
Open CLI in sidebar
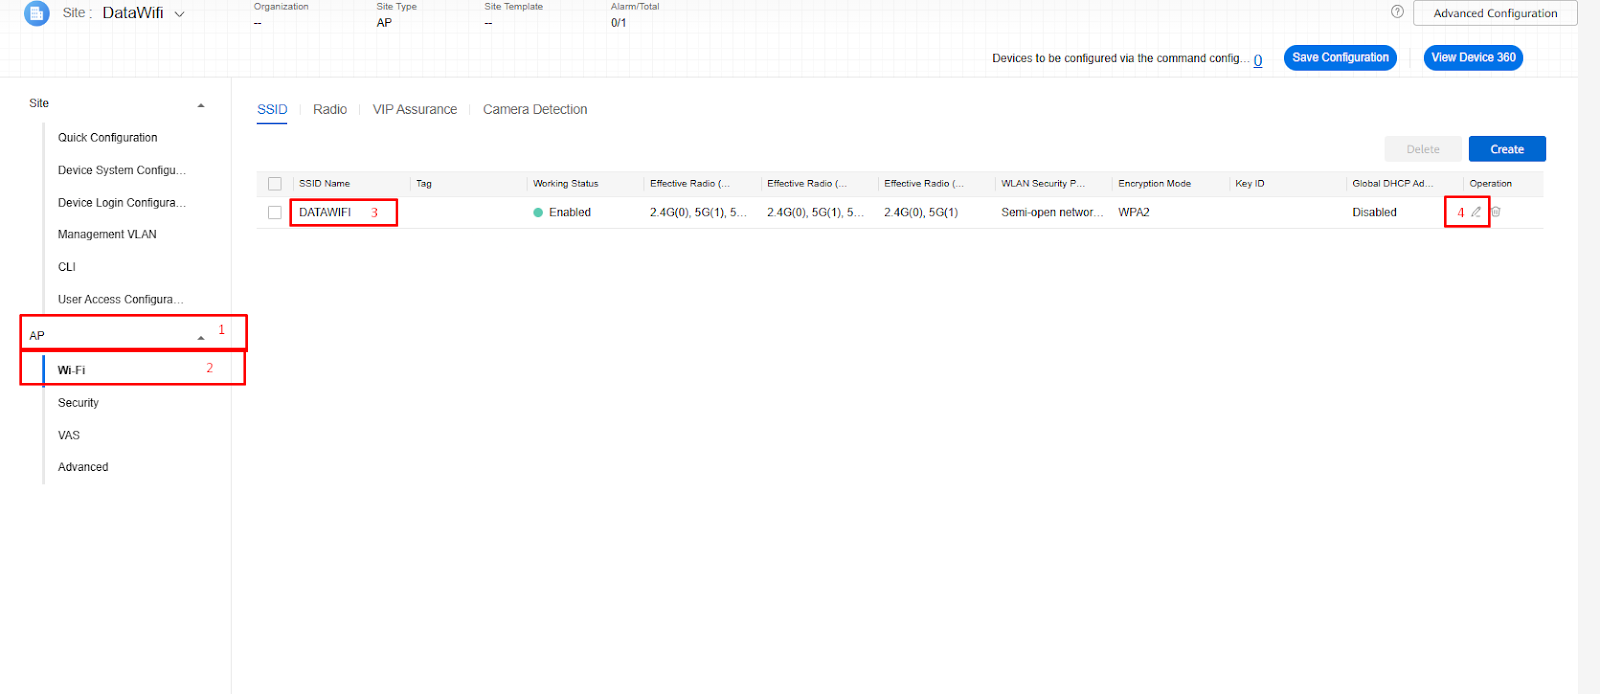(x=67, y=267)
